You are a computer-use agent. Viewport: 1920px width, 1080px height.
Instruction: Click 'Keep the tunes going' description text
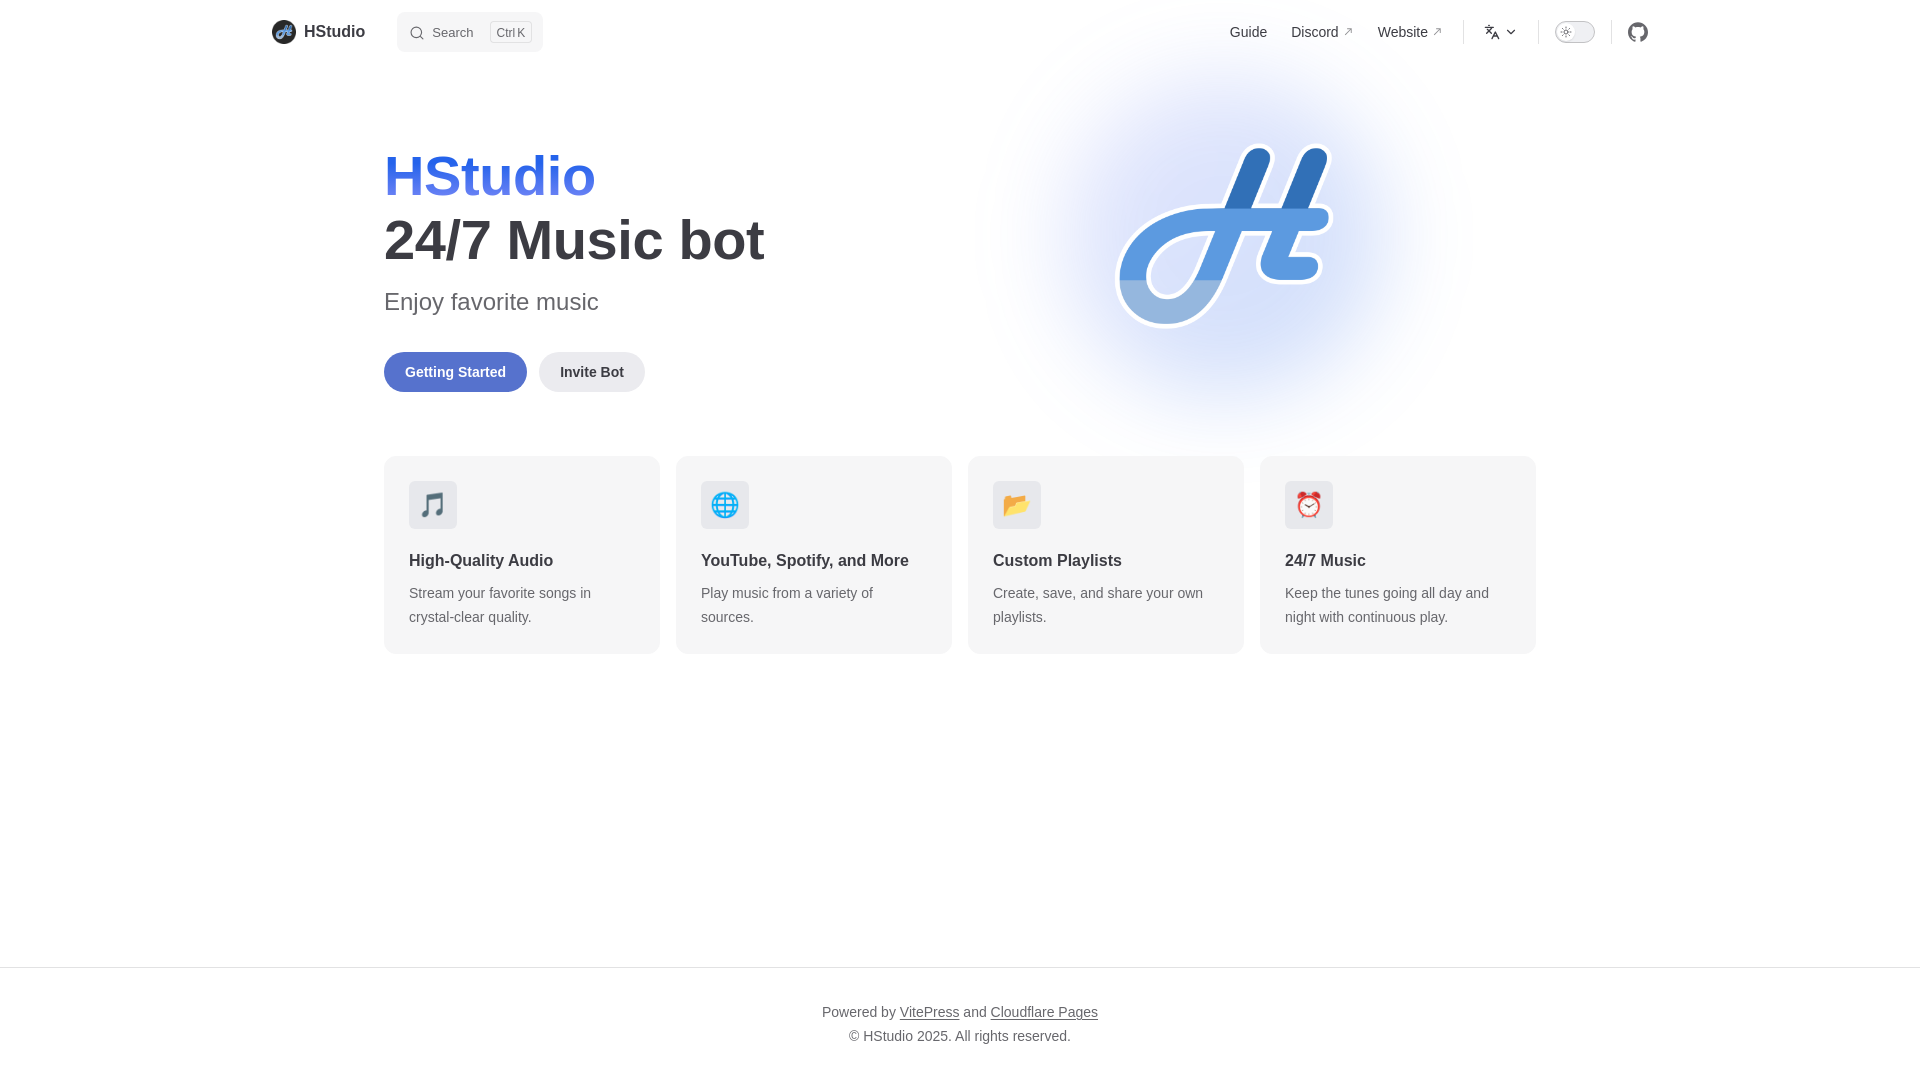point(1387,605)
